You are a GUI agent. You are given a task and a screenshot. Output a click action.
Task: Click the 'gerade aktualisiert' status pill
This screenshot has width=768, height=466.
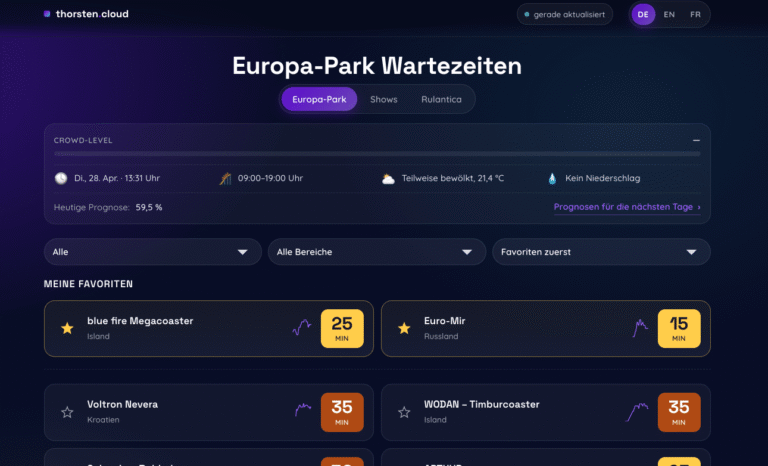coord(565,15)
